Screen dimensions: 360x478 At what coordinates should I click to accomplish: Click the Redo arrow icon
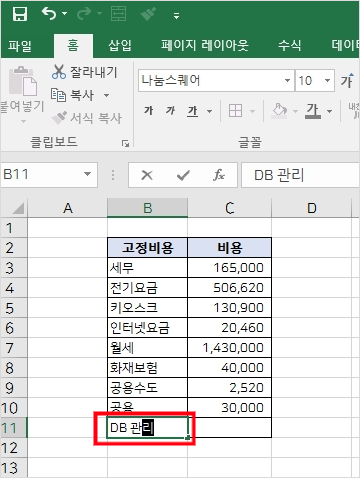click(x=84, y=13)
